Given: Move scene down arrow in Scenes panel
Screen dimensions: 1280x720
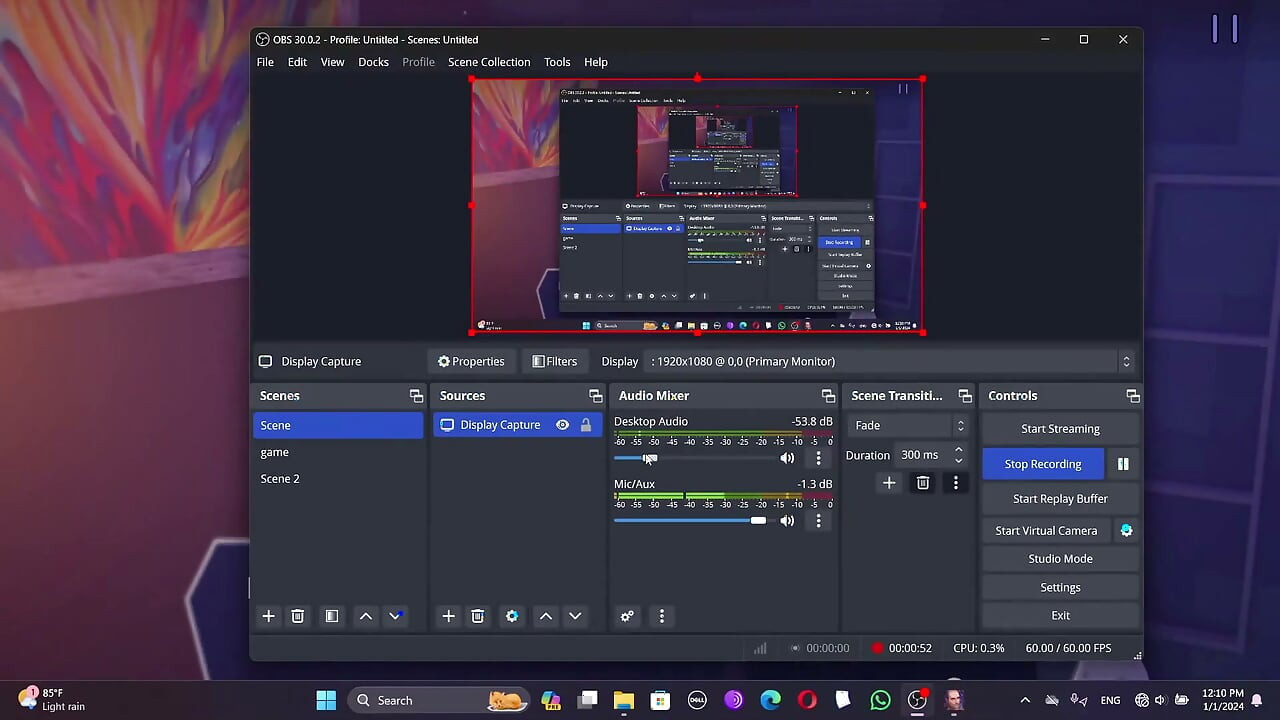Looking at the screenshot, I should [x=395, y=616].
